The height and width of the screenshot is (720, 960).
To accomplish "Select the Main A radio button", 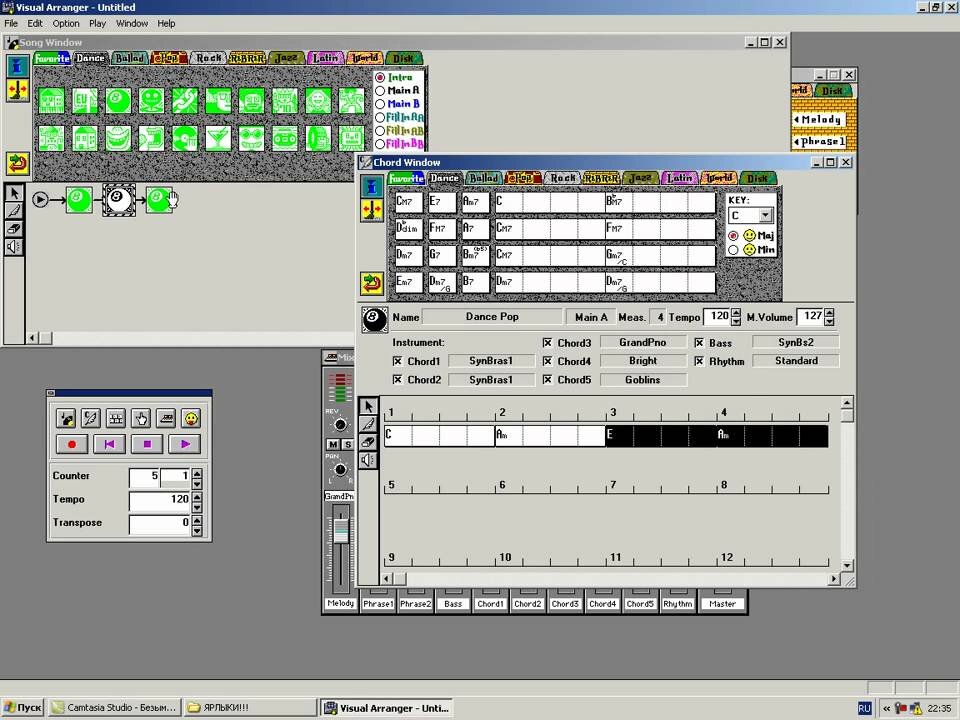I will pyautogui.click(x=380, y=91).
